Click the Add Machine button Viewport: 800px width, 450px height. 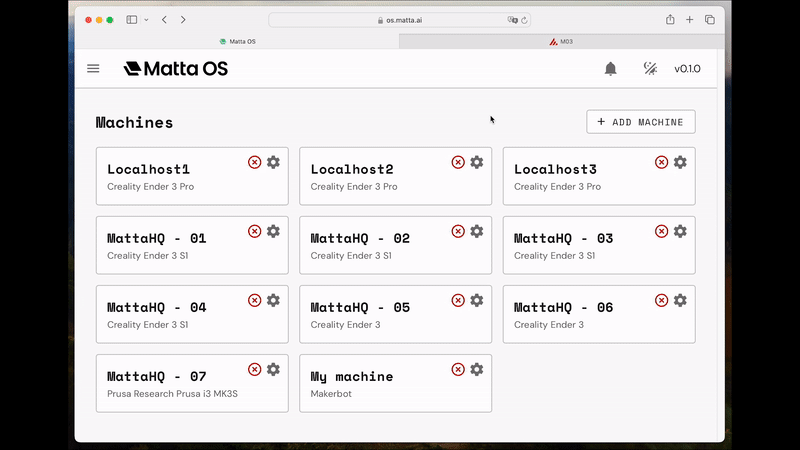tap(640, 122)
